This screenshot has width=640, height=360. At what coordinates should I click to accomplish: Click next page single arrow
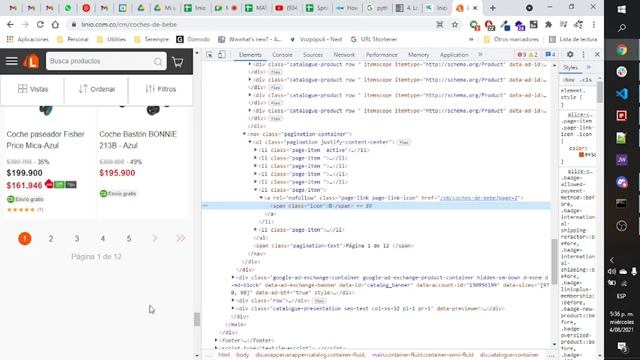click(x=155, y=238)
